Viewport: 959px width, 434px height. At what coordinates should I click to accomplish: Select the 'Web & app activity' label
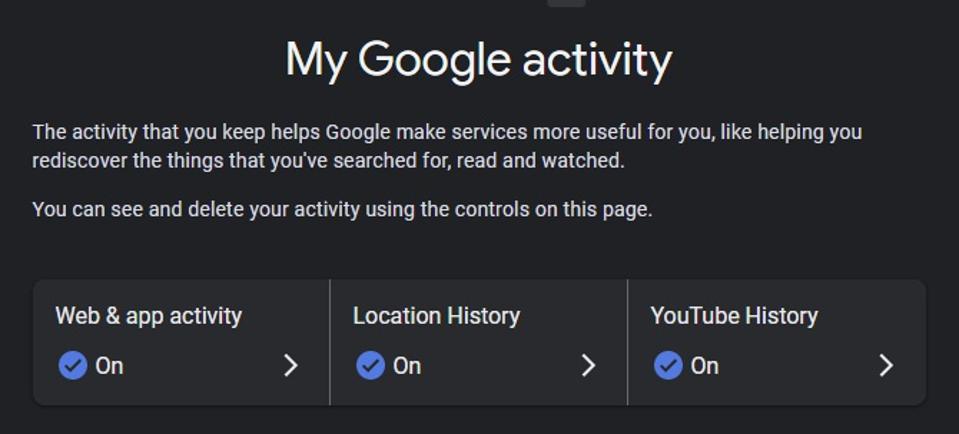[148, 316]
